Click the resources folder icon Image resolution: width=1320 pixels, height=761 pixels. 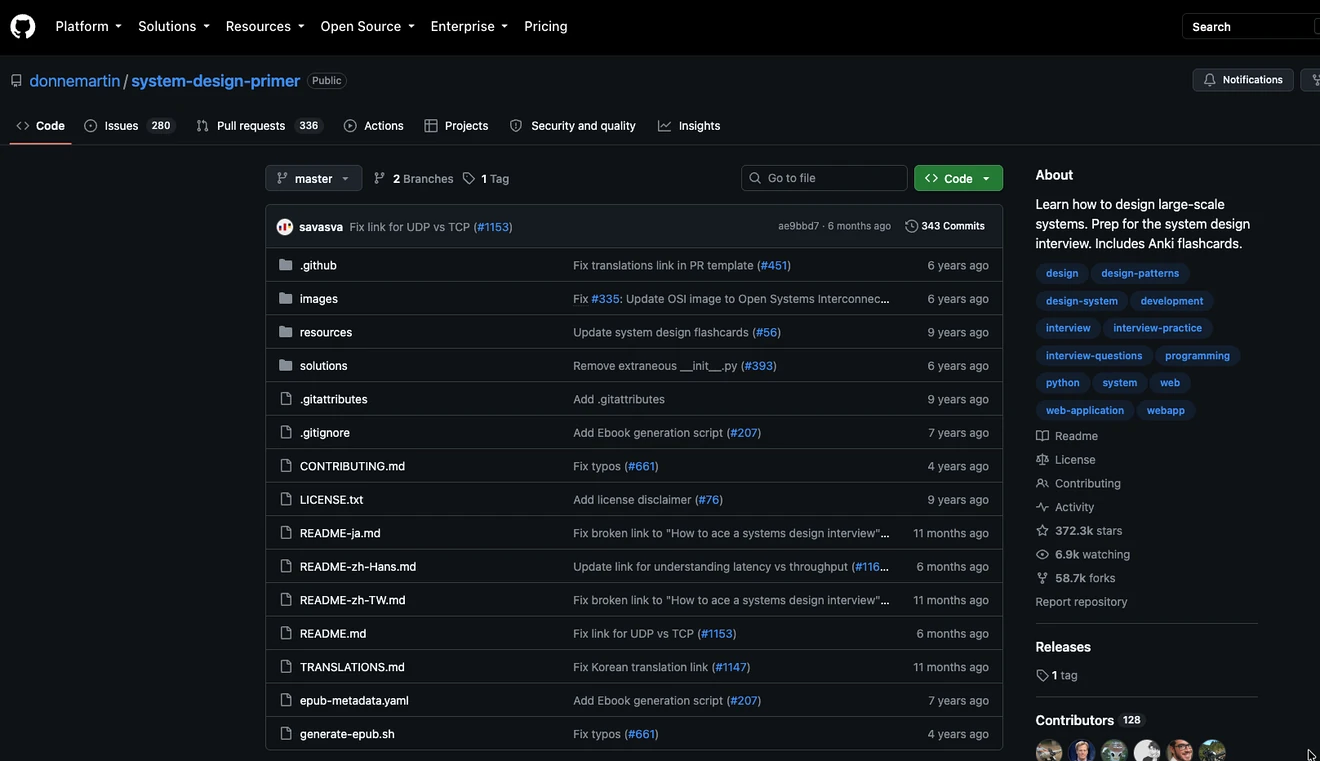286,332
